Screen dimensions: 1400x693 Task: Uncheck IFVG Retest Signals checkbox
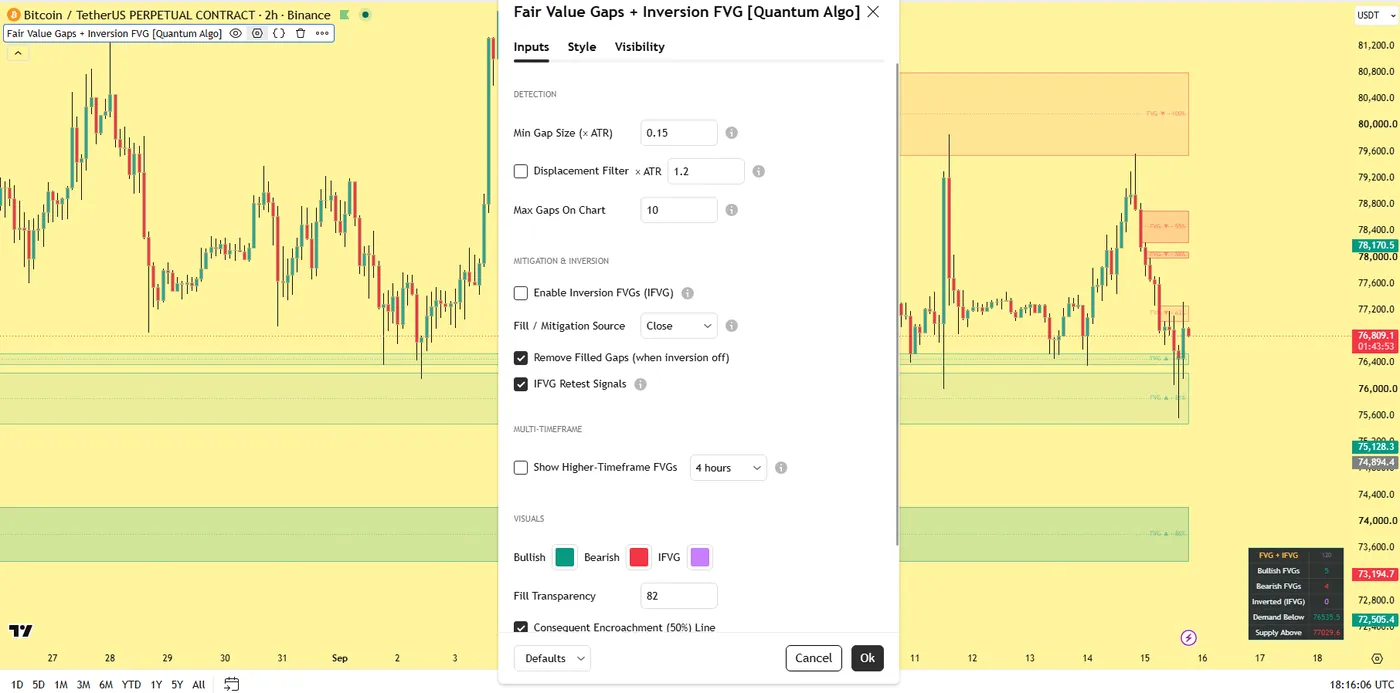[x=521, y=384]
